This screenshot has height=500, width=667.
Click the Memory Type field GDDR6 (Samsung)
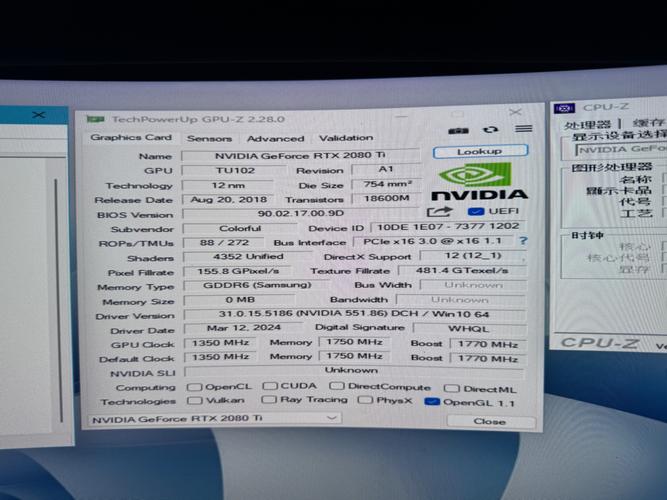tap(257, 285)
